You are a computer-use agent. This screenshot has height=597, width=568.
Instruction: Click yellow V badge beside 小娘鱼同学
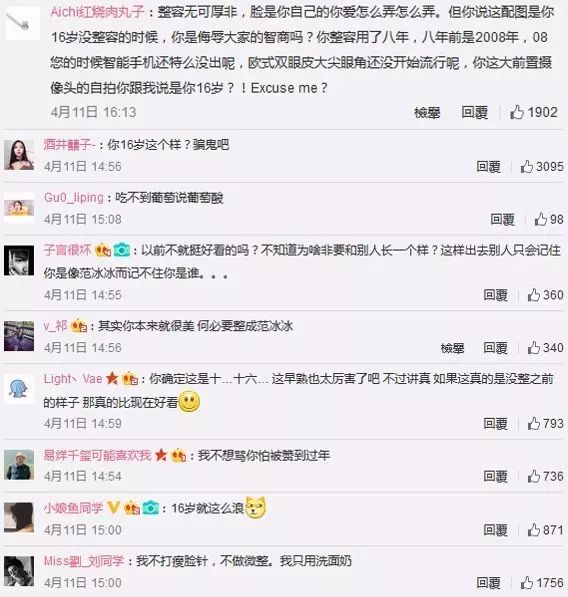pos(113,507)
